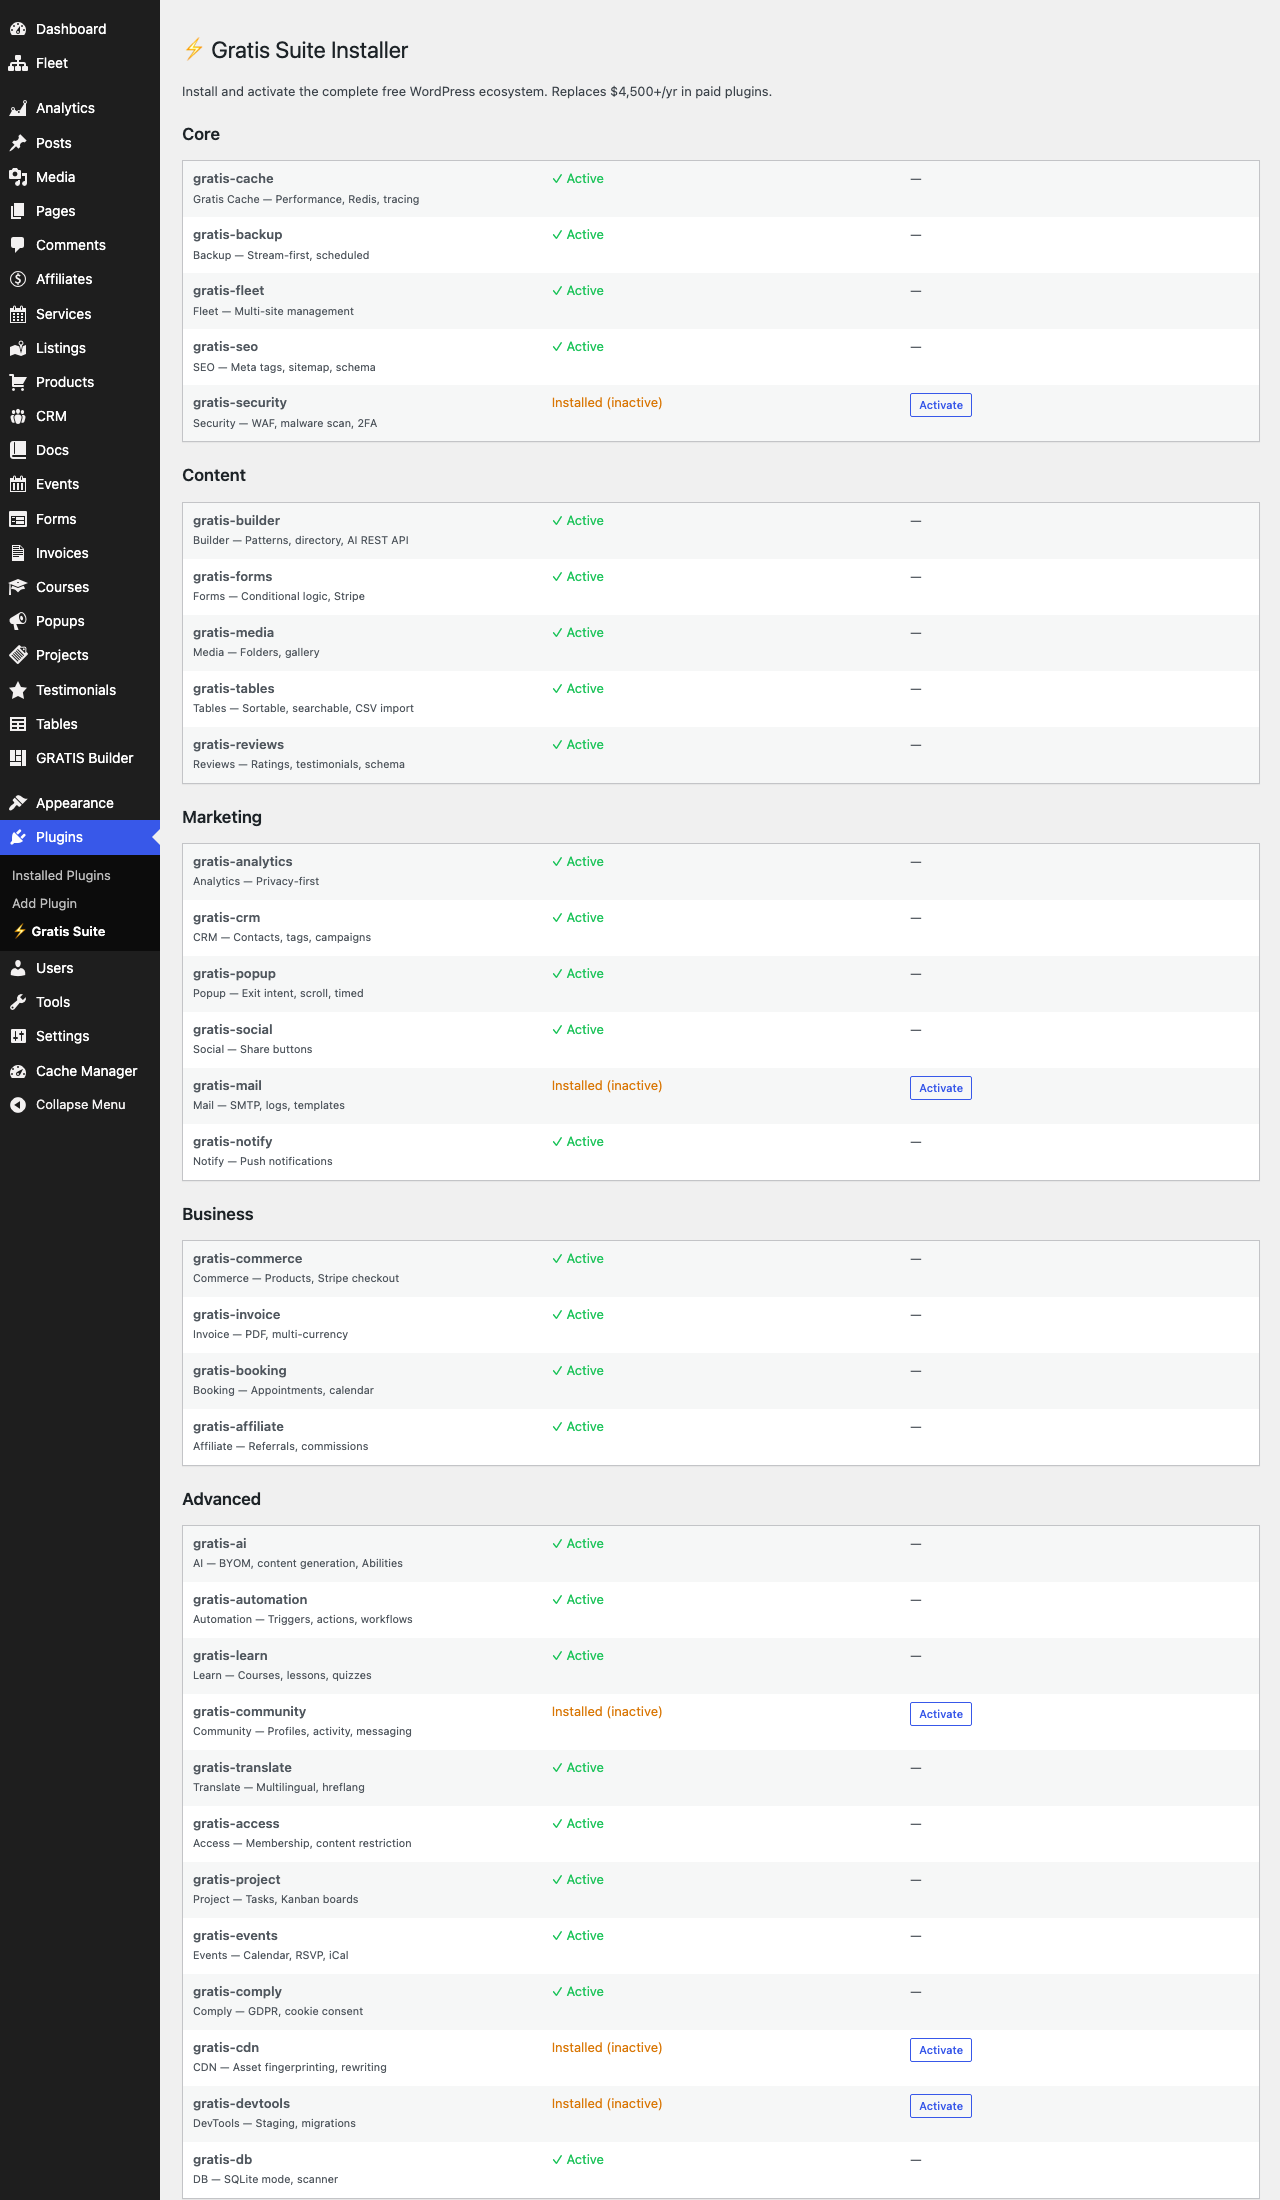Open the Settings menu label
Image resolution: width=1280 pixels, height=2200 pixels.
pos(62,1036)
